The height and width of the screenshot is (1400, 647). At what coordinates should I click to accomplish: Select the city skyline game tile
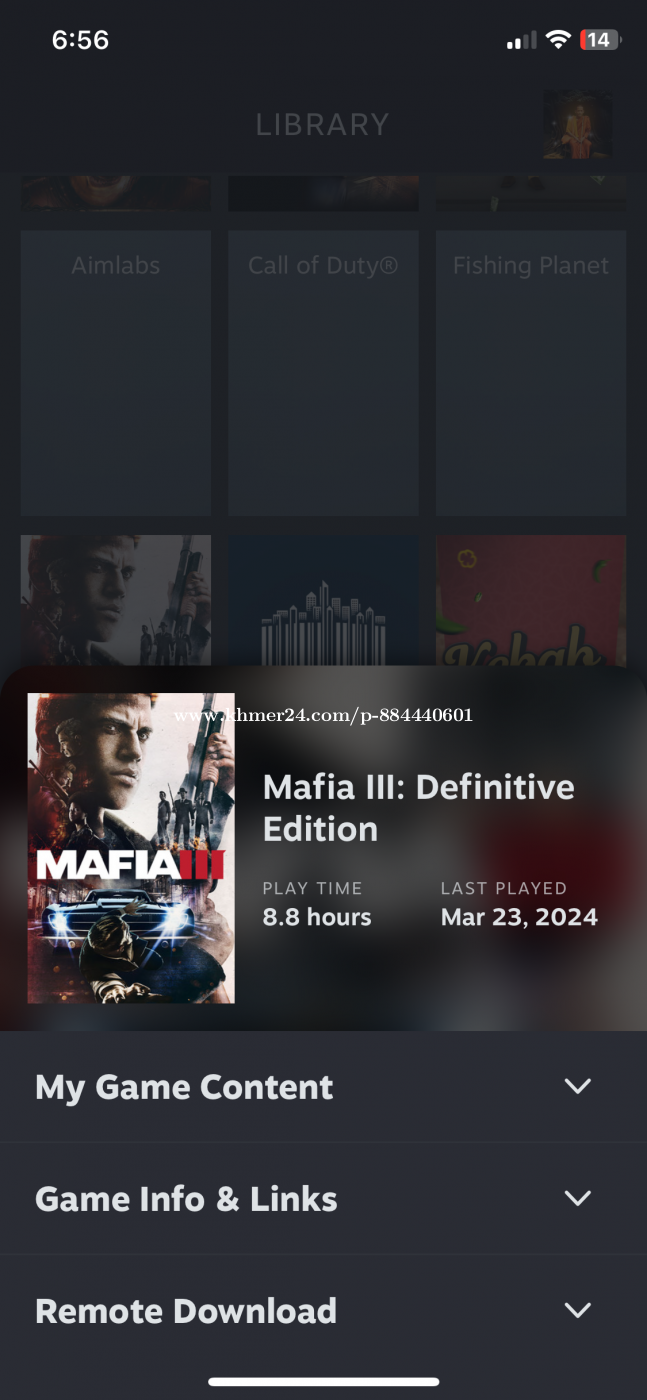coord(323,600)
